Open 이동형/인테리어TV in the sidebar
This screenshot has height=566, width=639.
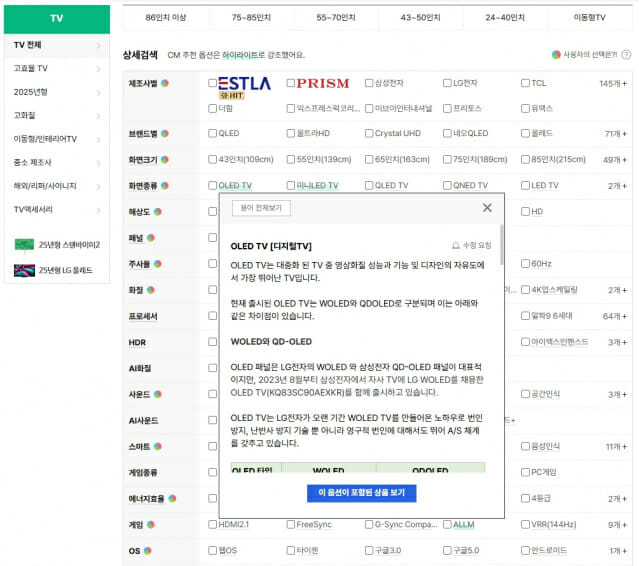pyautogui.click(x=57, y=139)
